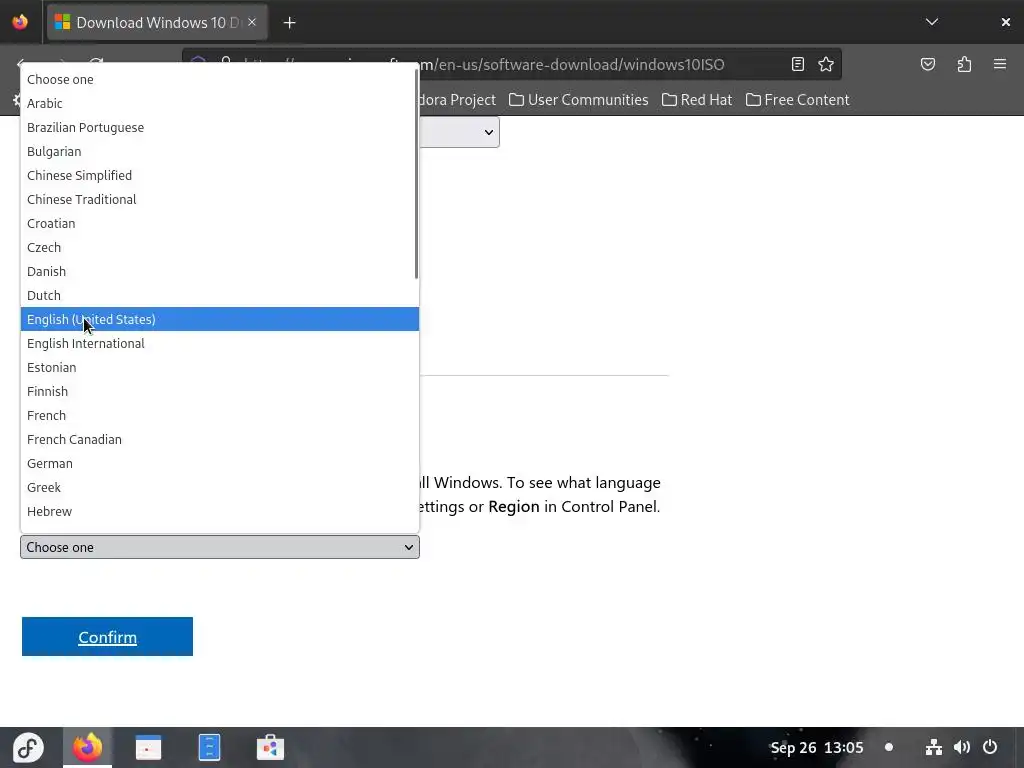Image resolution: width=1024 pixels, height=768 pixels.
Task: Open the Software store icon in taskbar
Action: [270, 748]
